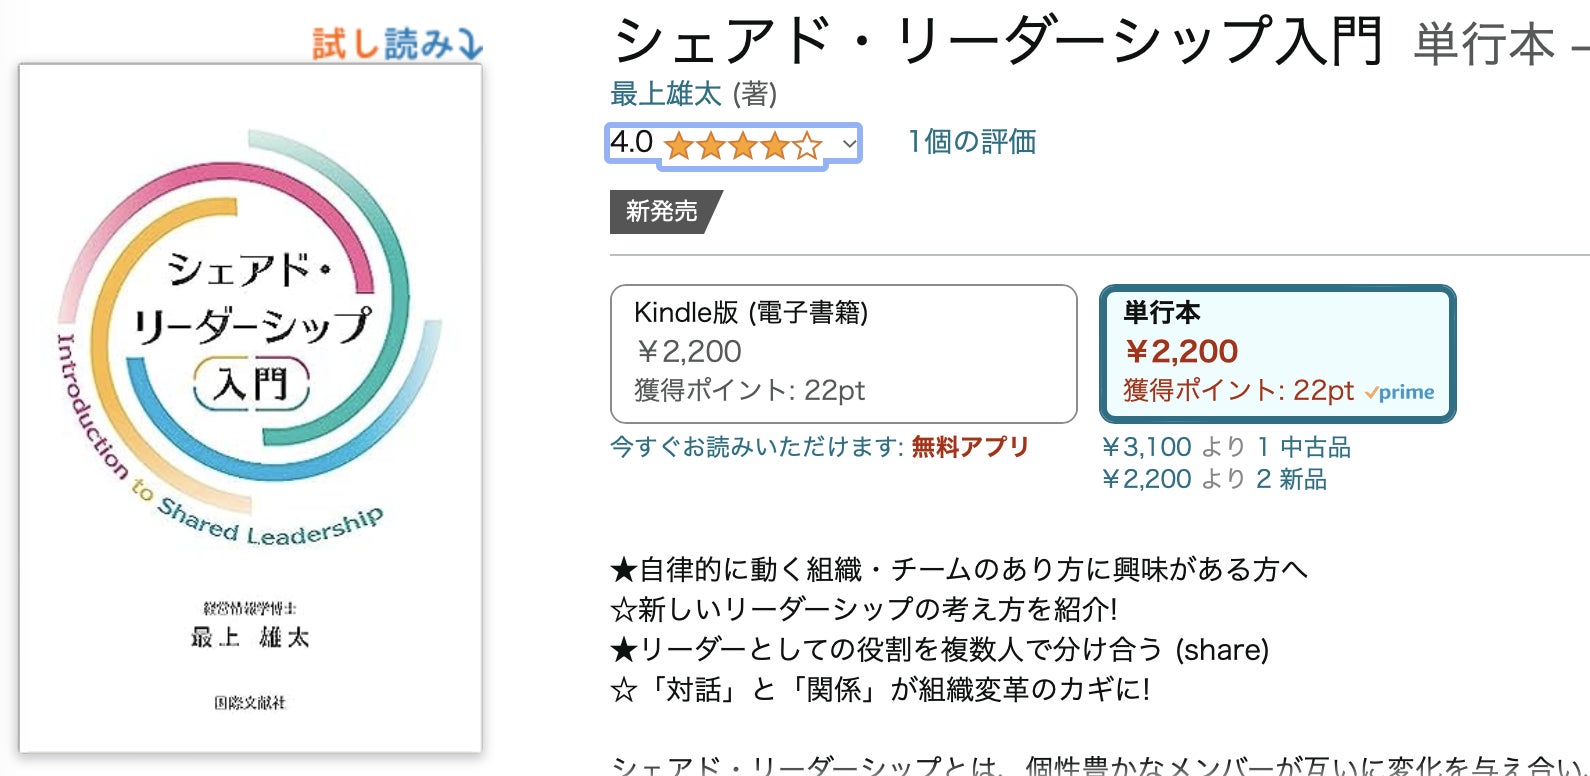Click the 今すぐお読みいただけます text link

[756, 447]
